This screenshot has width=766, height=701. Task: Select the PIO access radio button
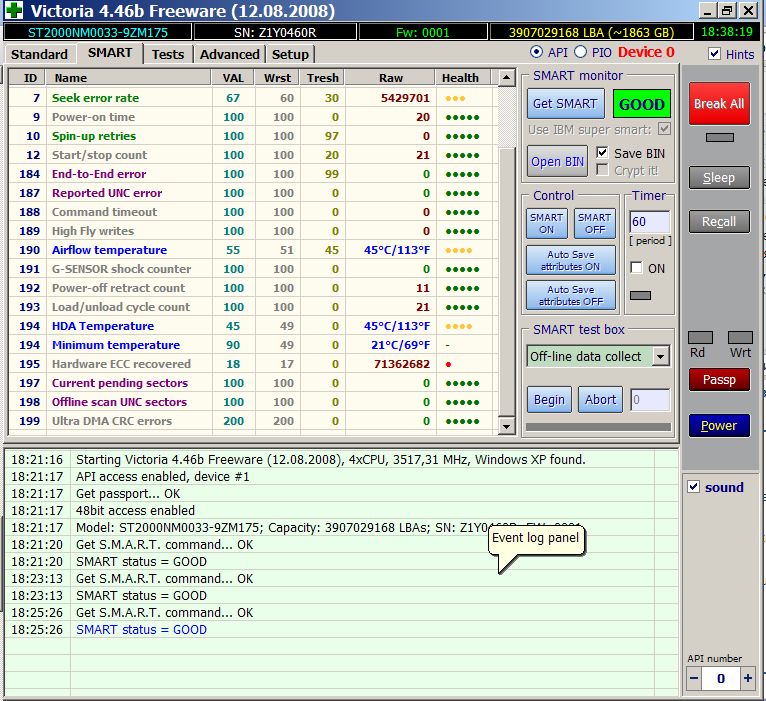point(580,52)
